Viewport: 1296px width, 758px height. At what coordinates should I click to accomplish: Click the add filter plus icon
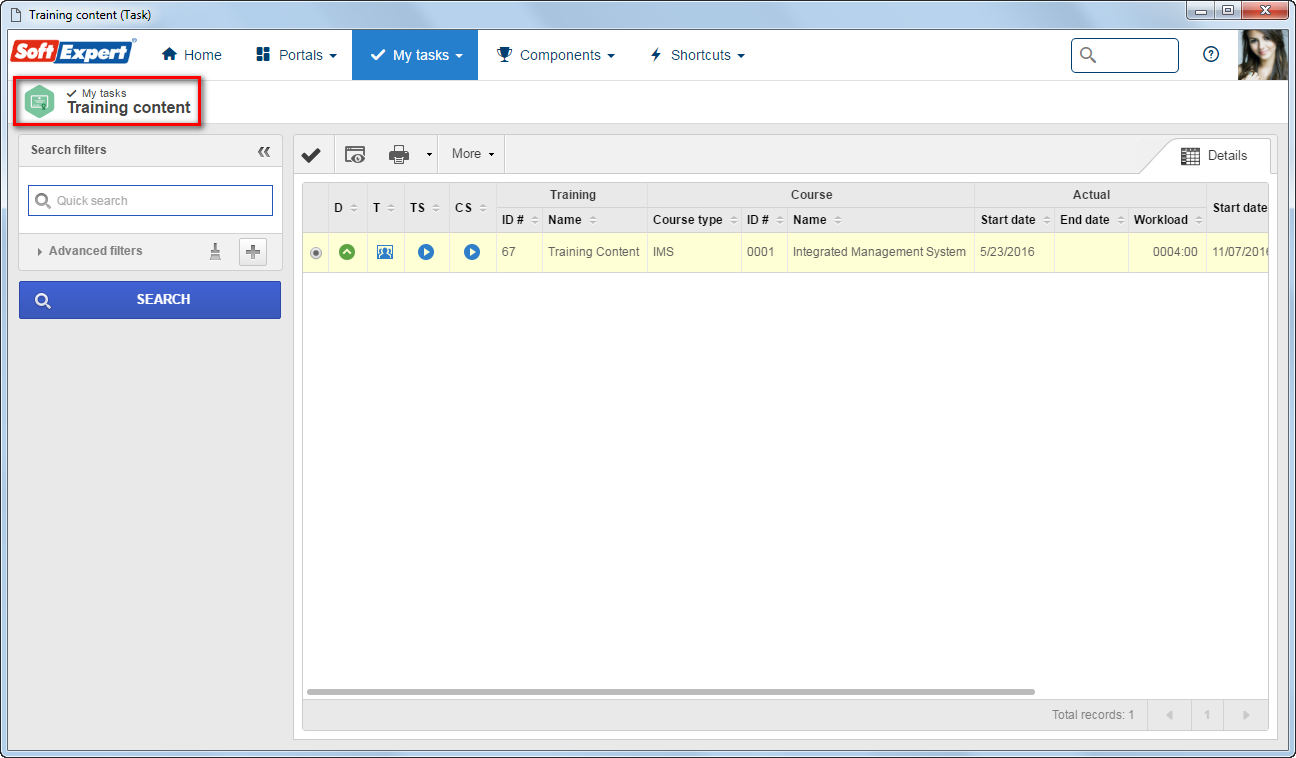click(253, 252)
